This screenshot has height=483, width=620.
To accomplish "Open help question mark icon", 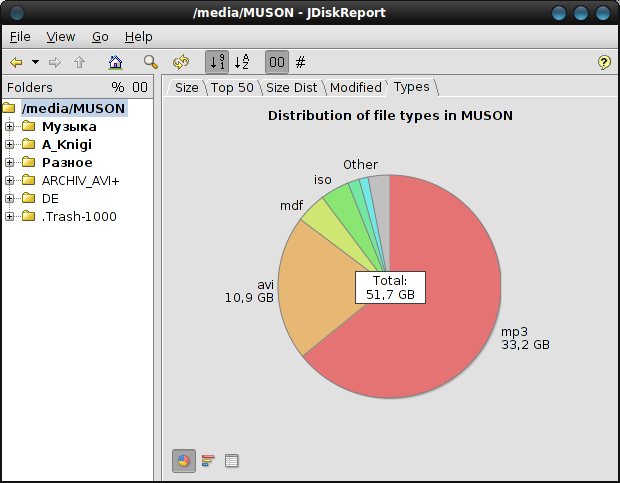I will (x=604, y=62).
